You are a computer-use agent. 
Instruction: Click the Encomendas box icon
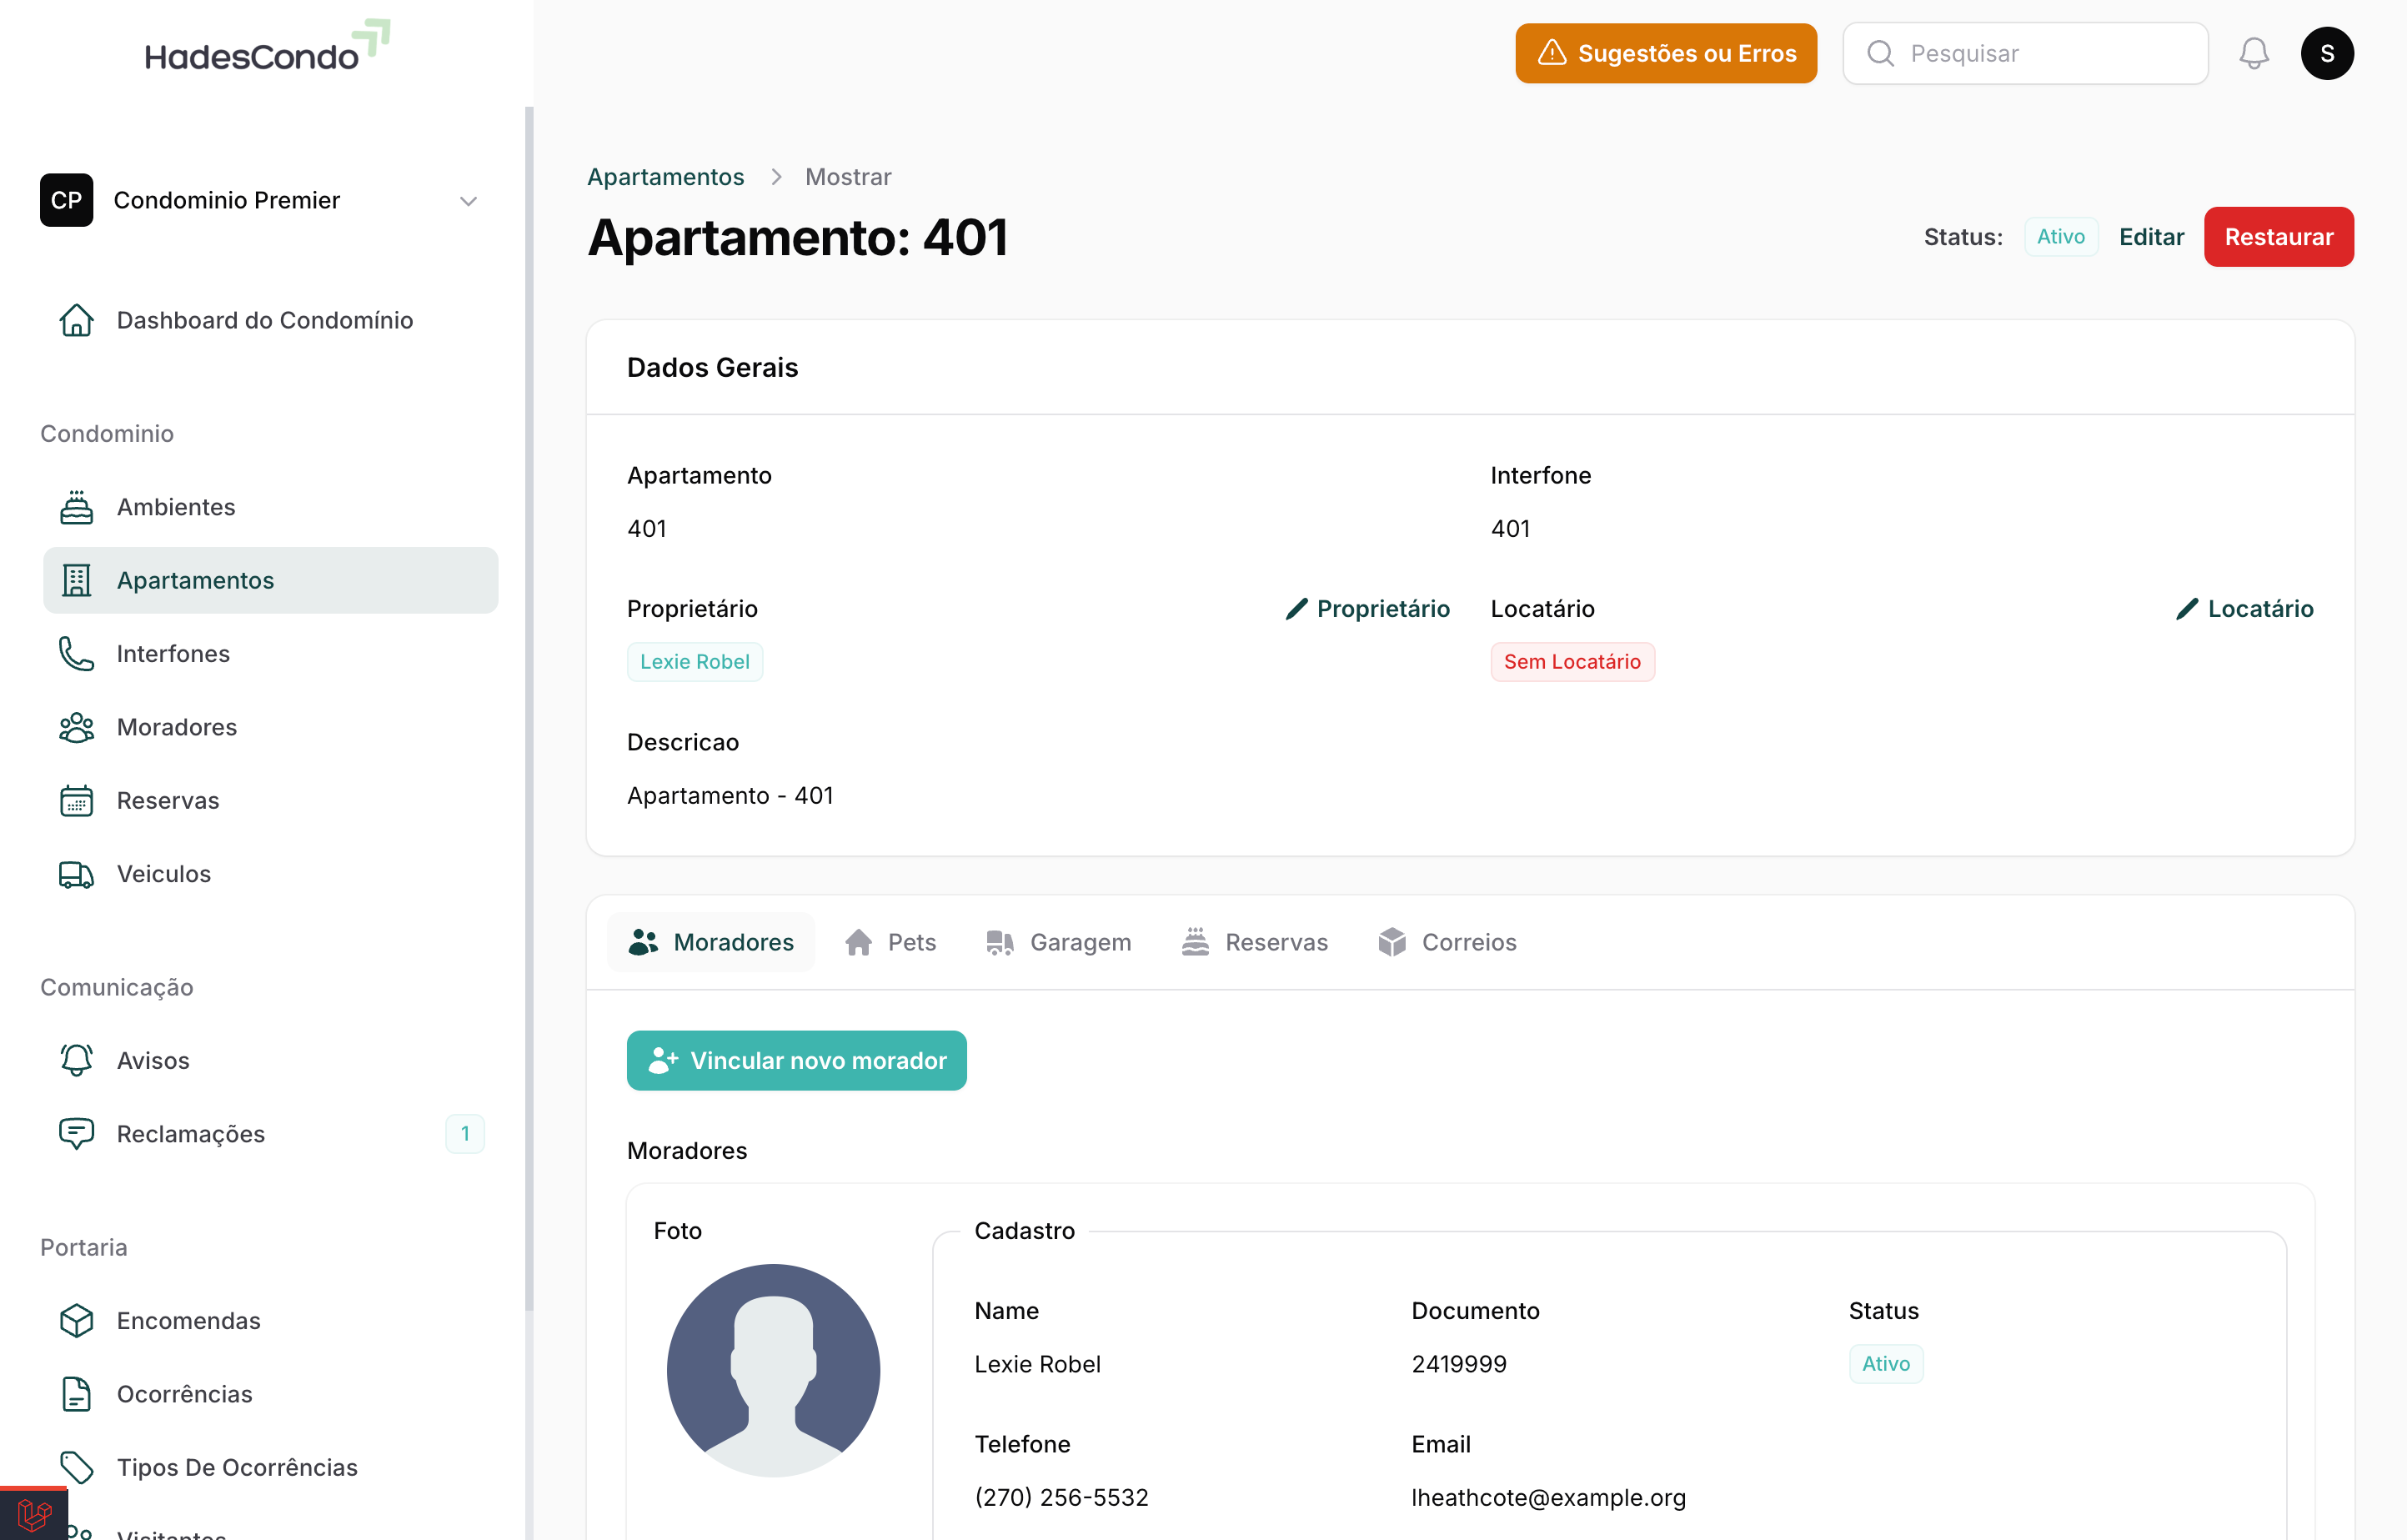(76, 1320)
